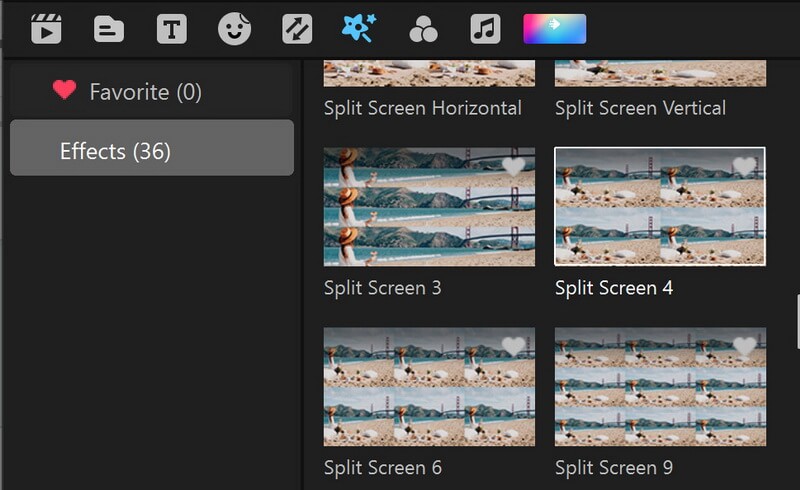
Task: Favorite the Split Screen 4 effect heart
Action: point(744,166)
